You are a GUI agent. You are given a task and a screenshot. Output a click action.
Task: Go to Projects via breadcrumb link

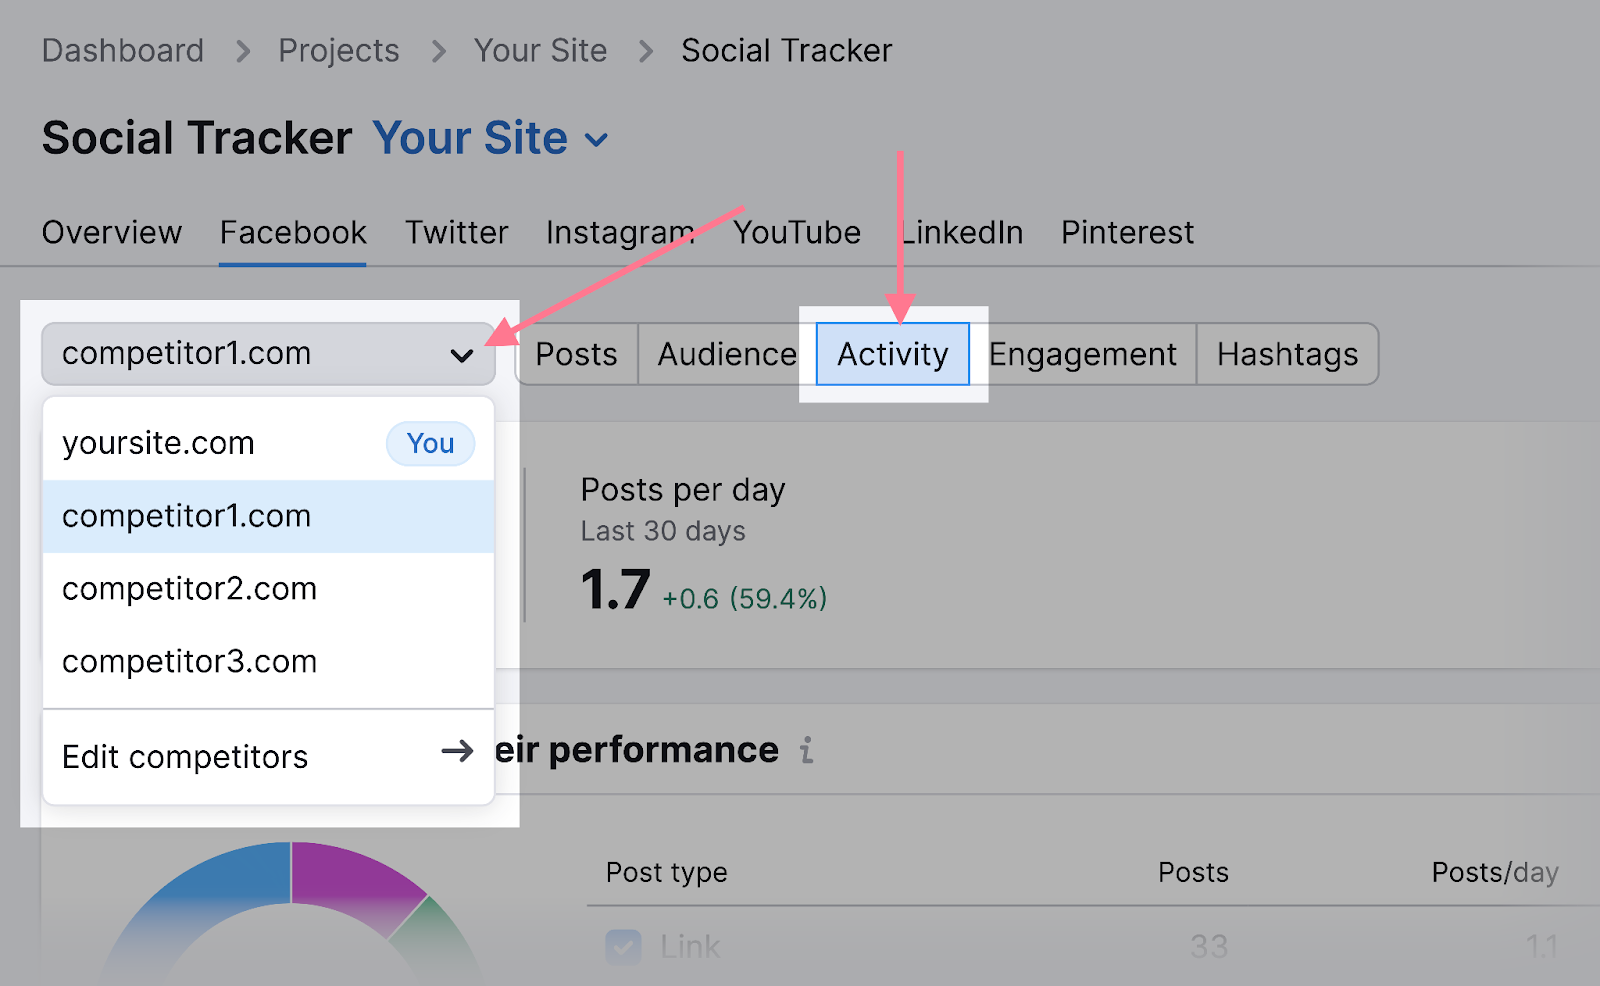point(338,51)
